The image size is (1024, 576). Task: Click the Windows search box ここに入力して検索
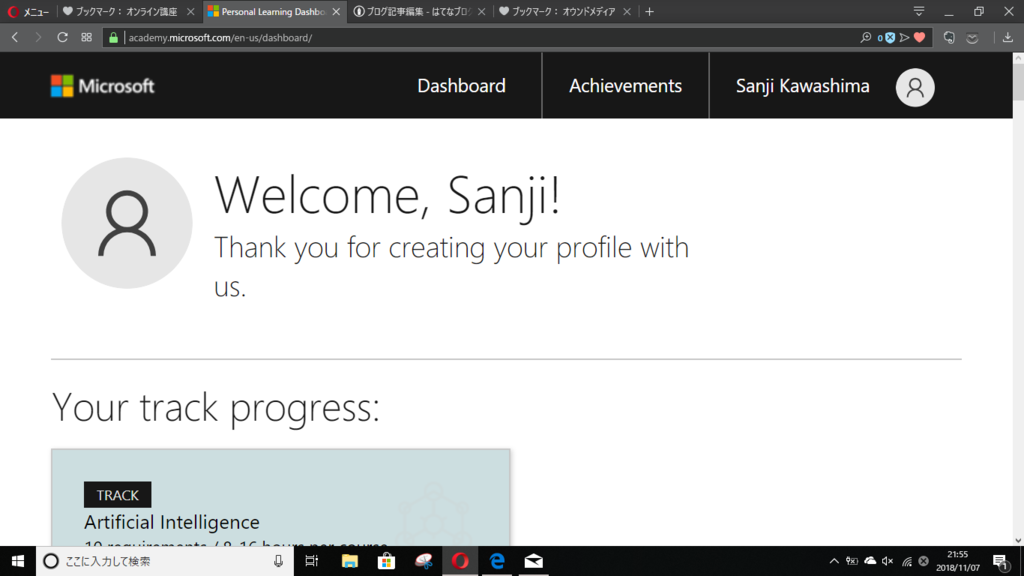pos(163,561)
